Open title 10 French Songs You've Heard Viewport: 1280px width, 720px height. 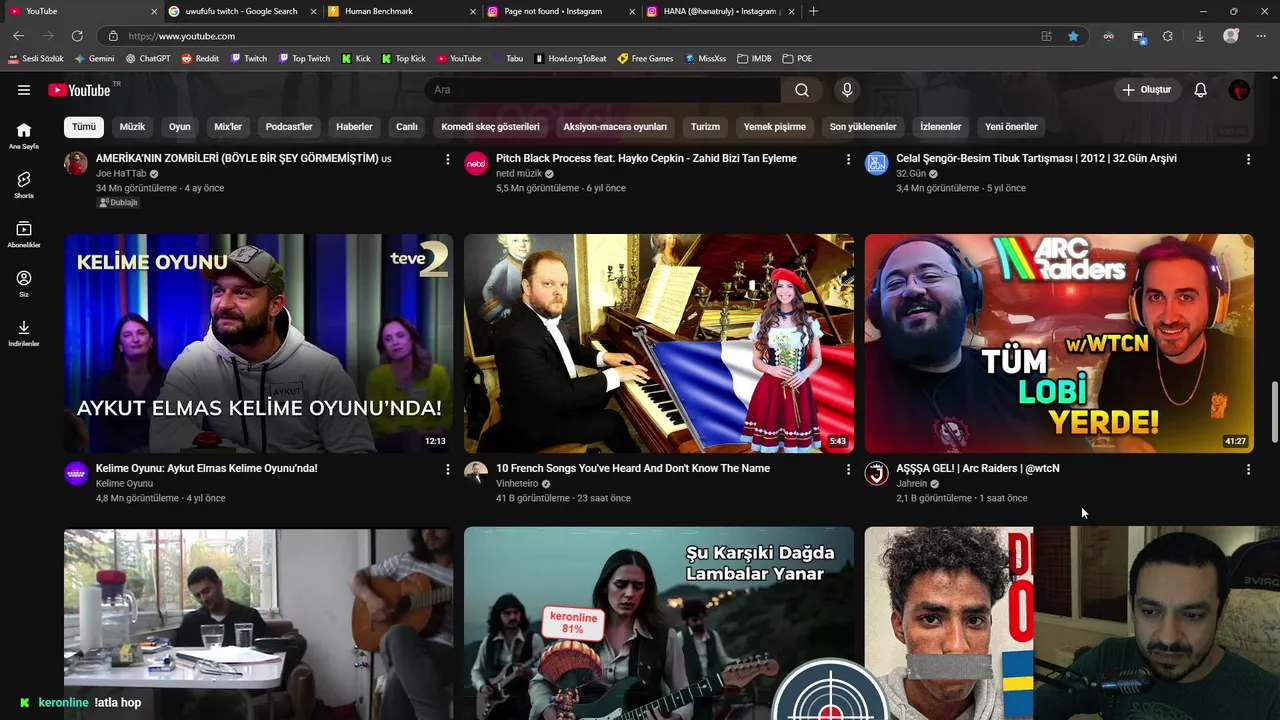point(633,468)
